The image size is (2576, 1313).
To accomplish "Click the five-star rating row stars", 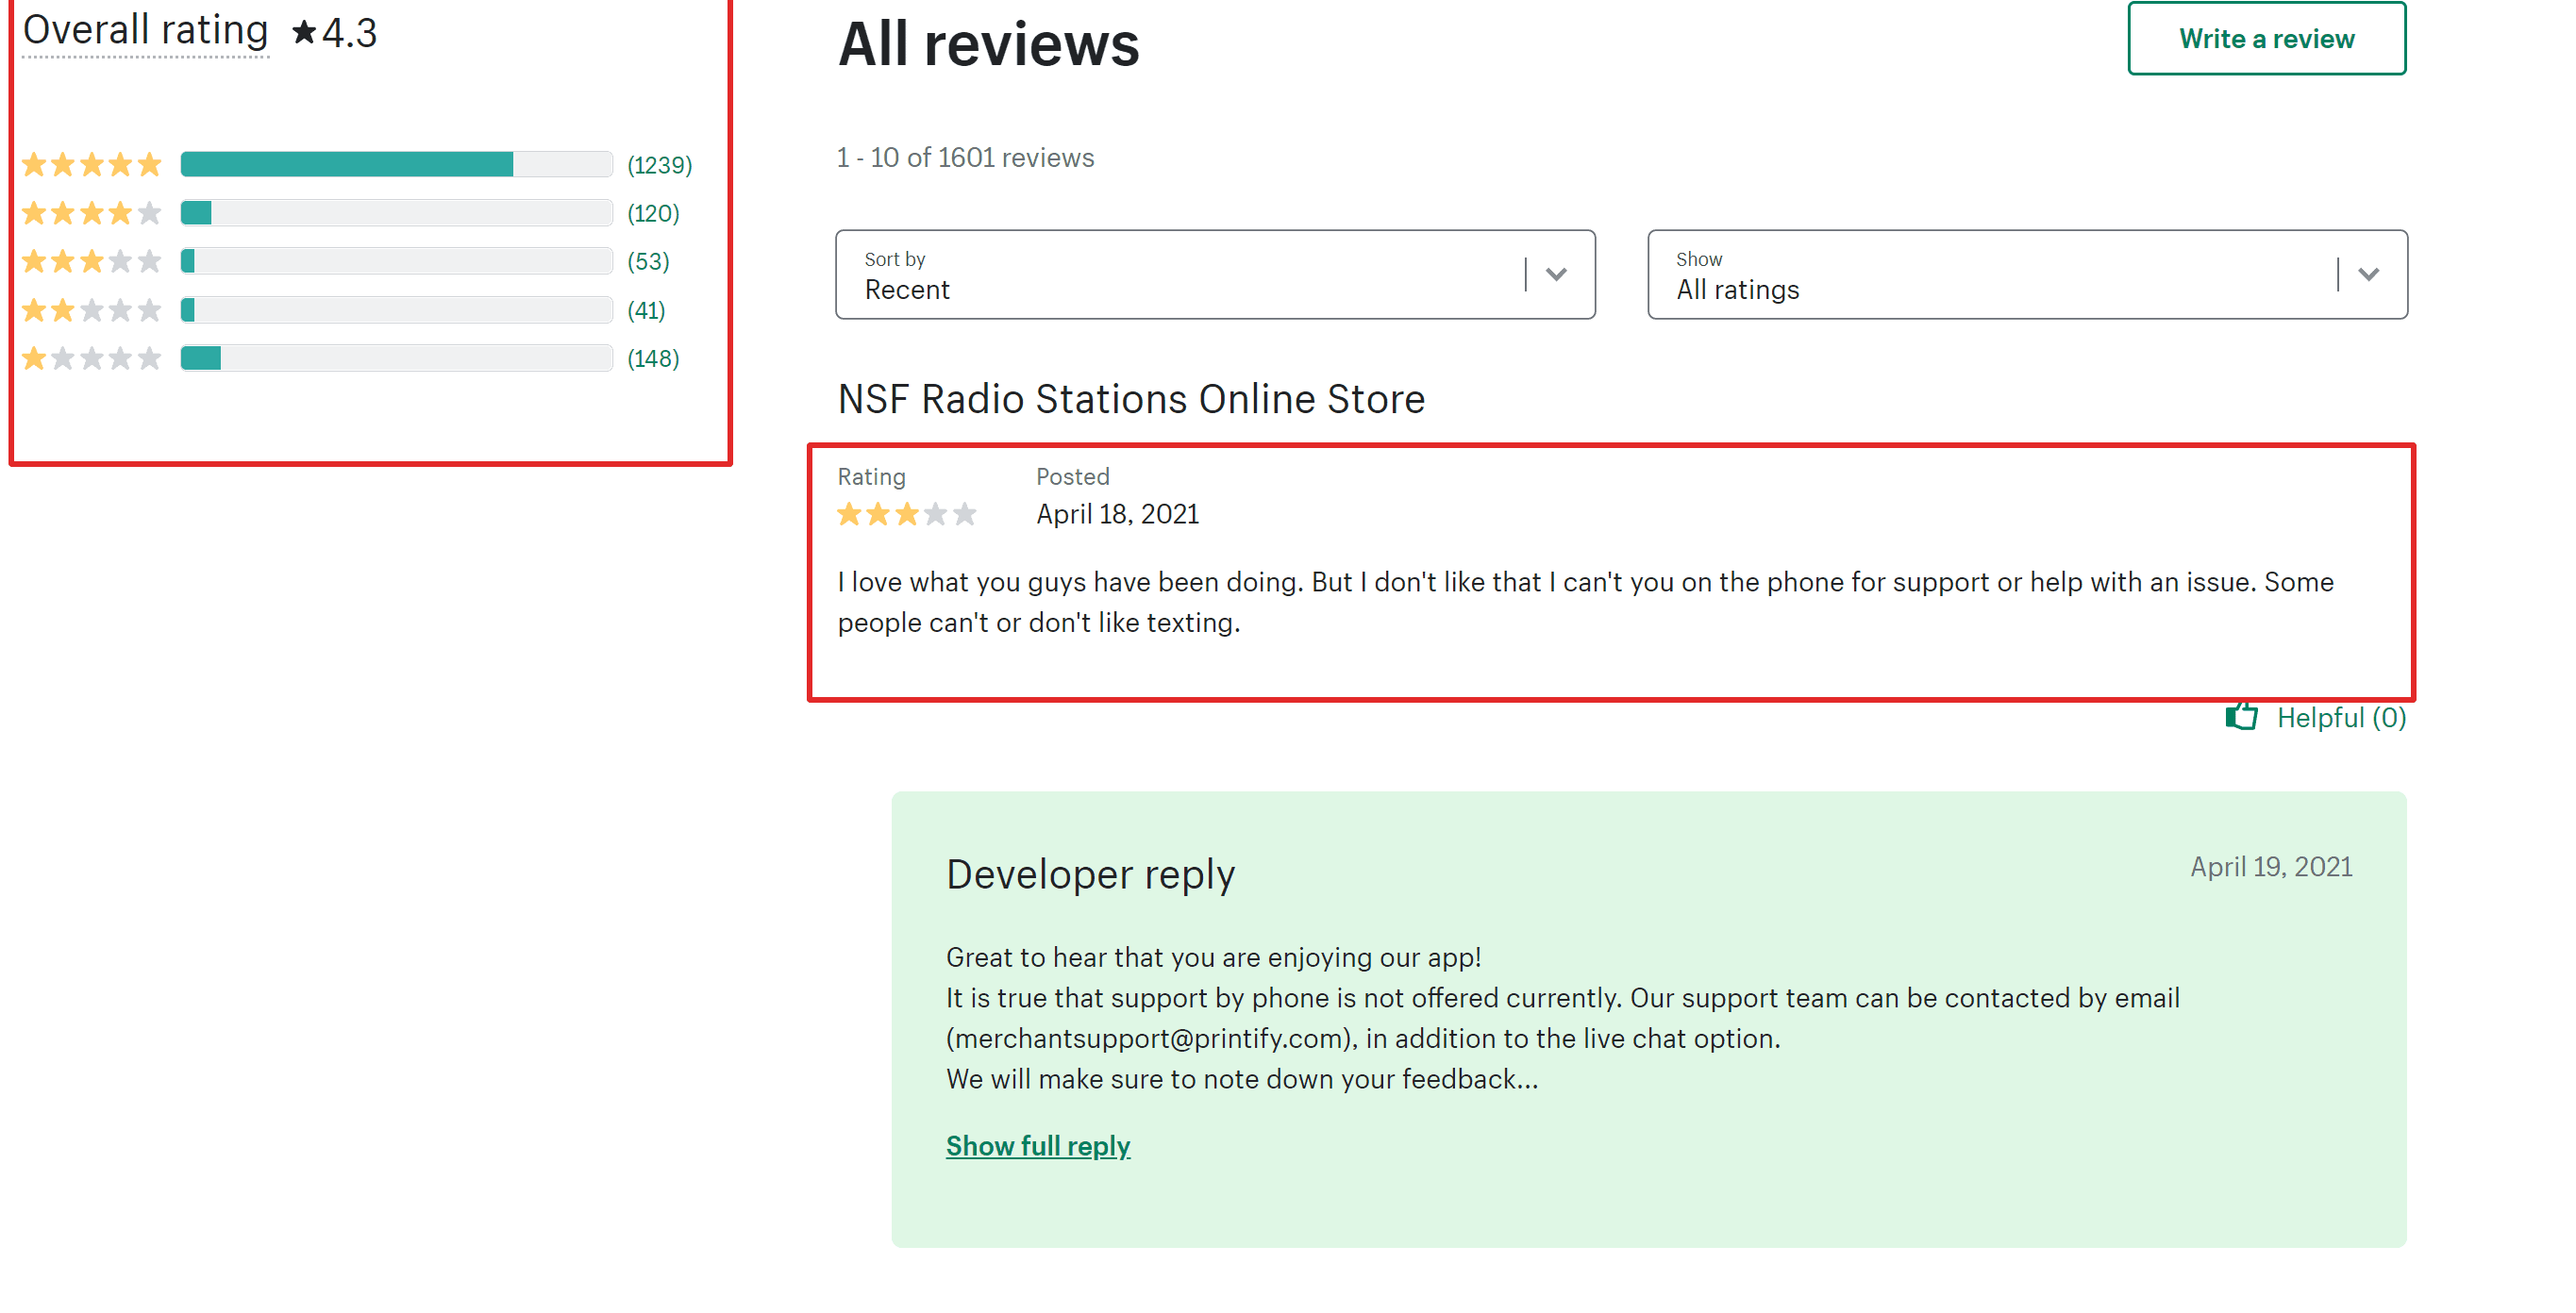I will 91,164.
